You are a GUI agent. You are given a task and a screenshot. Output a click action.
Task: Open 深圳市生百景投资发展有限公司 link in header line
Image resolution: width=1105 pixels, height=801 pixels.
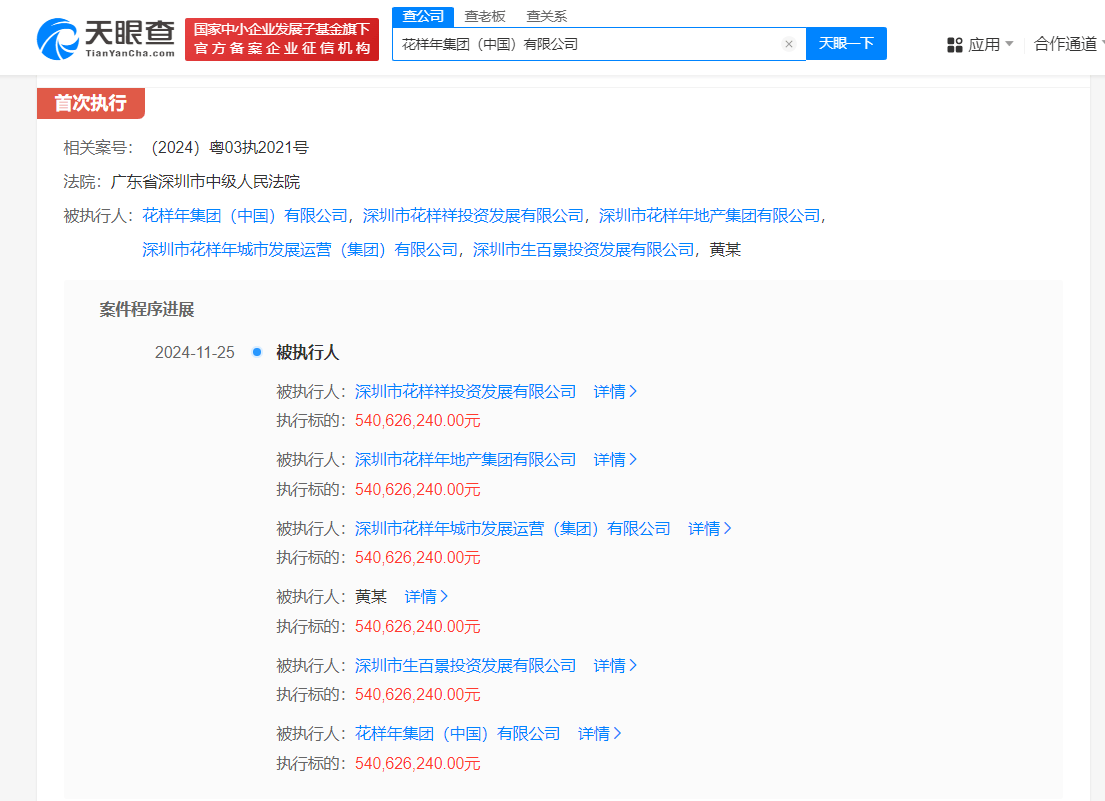584,250
